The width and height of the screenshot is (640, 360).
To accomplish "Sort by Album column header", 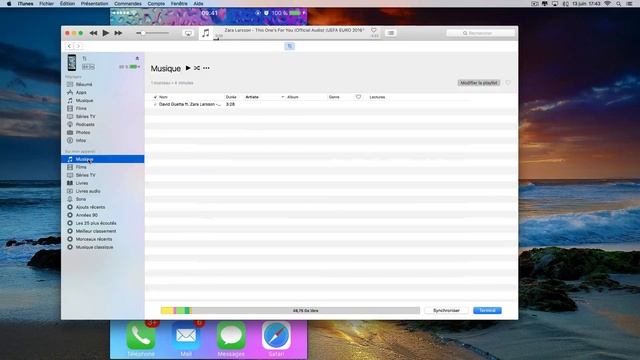I will pos(293,97).
